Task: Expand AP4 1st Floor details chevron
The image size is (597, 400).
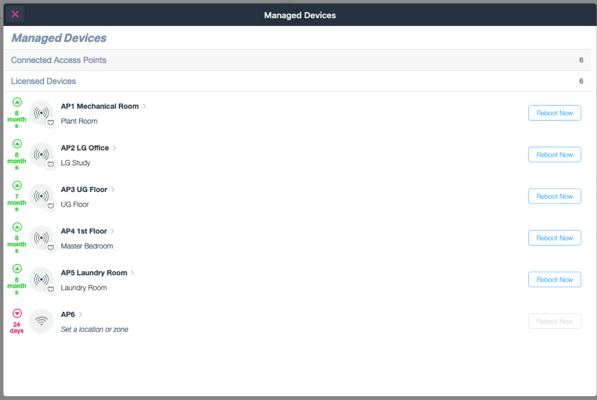Action: (x=112, y=231)
